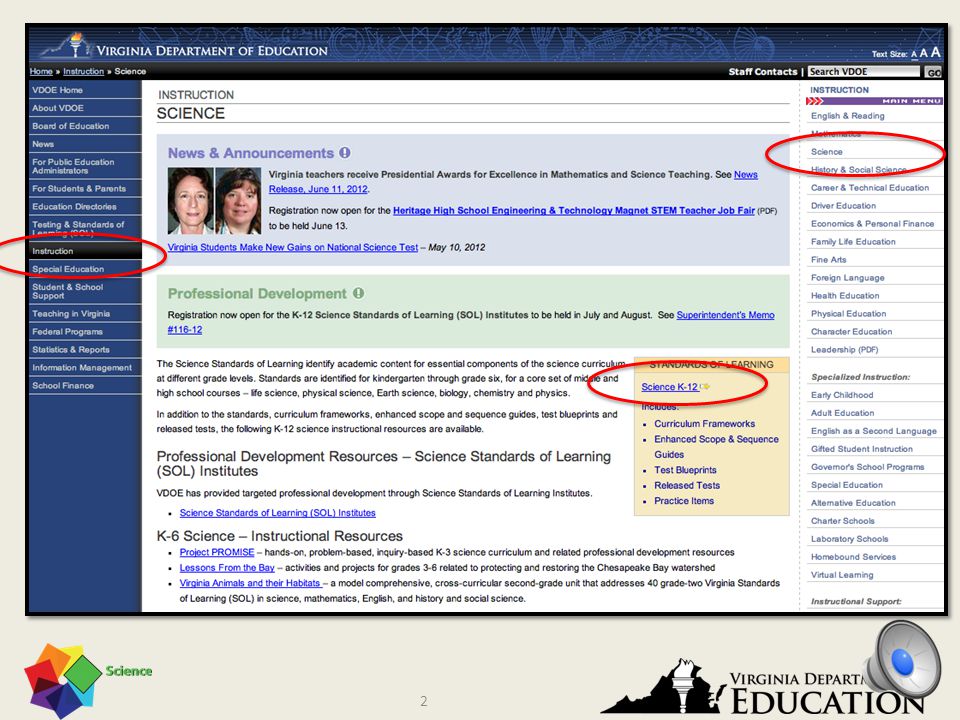Open Foreign Language link
Viewport: 960px width, 720px height.
coord(847,278)
